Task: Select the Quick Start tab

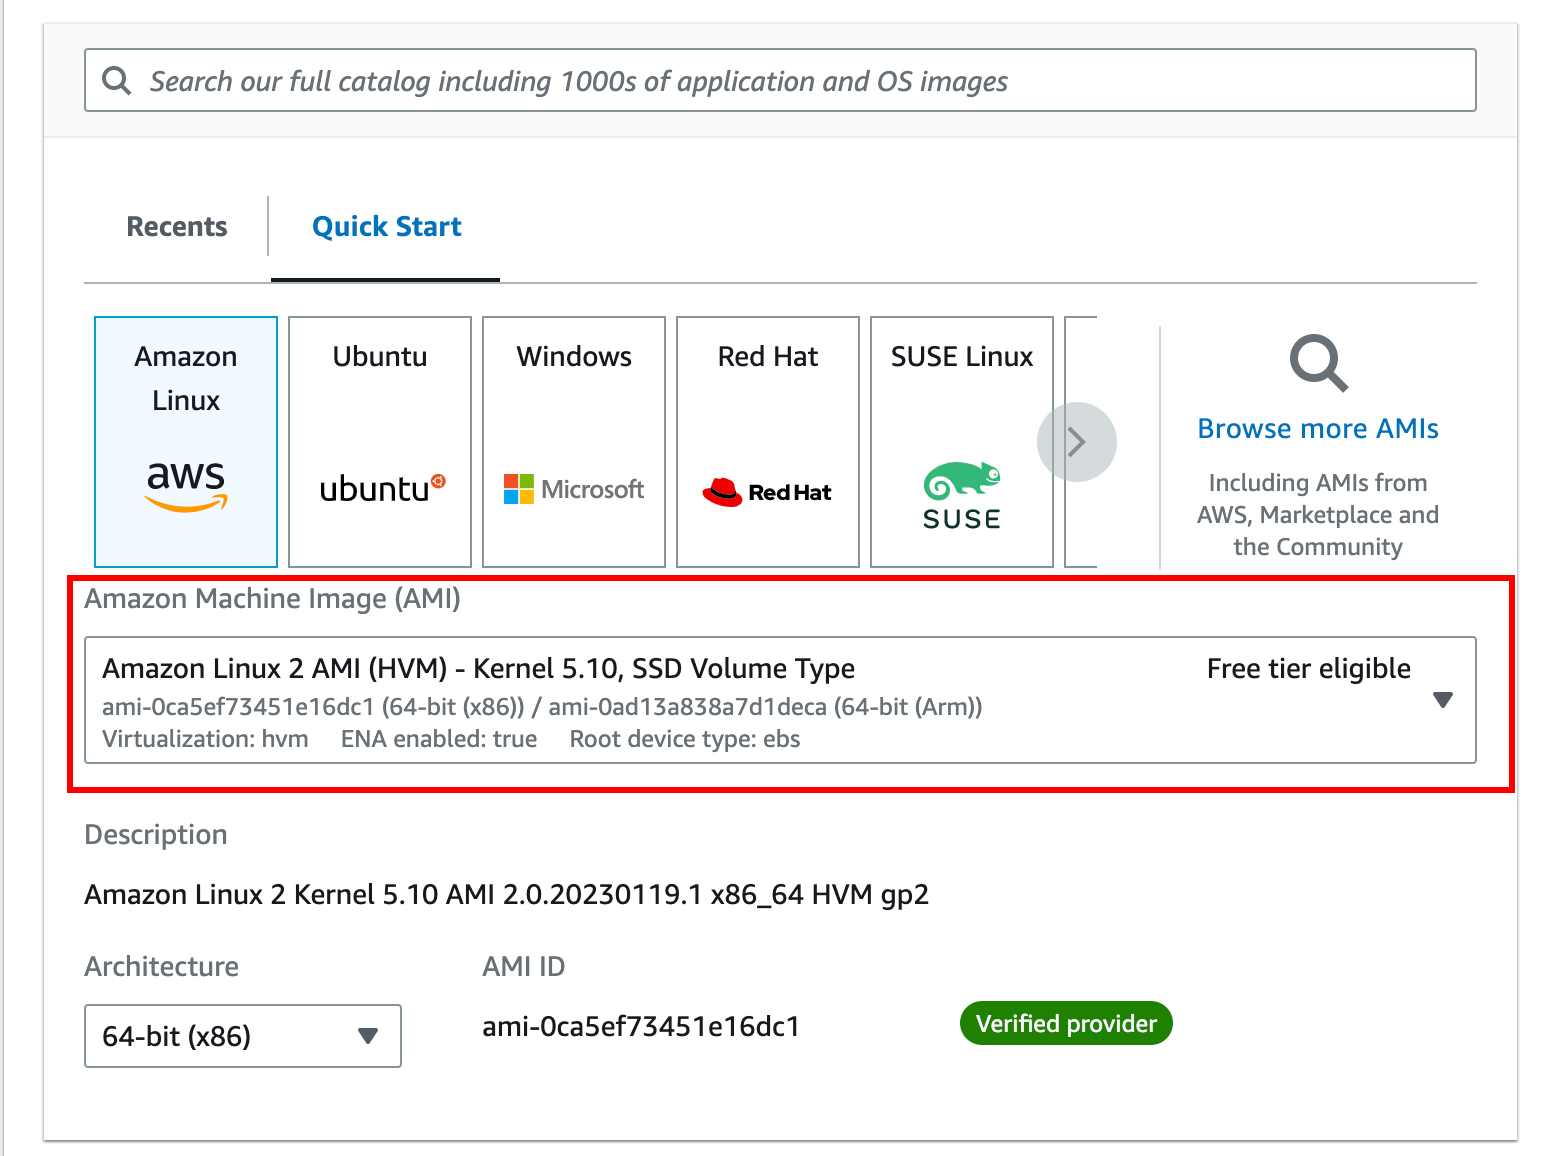Action: pos(387,227)
